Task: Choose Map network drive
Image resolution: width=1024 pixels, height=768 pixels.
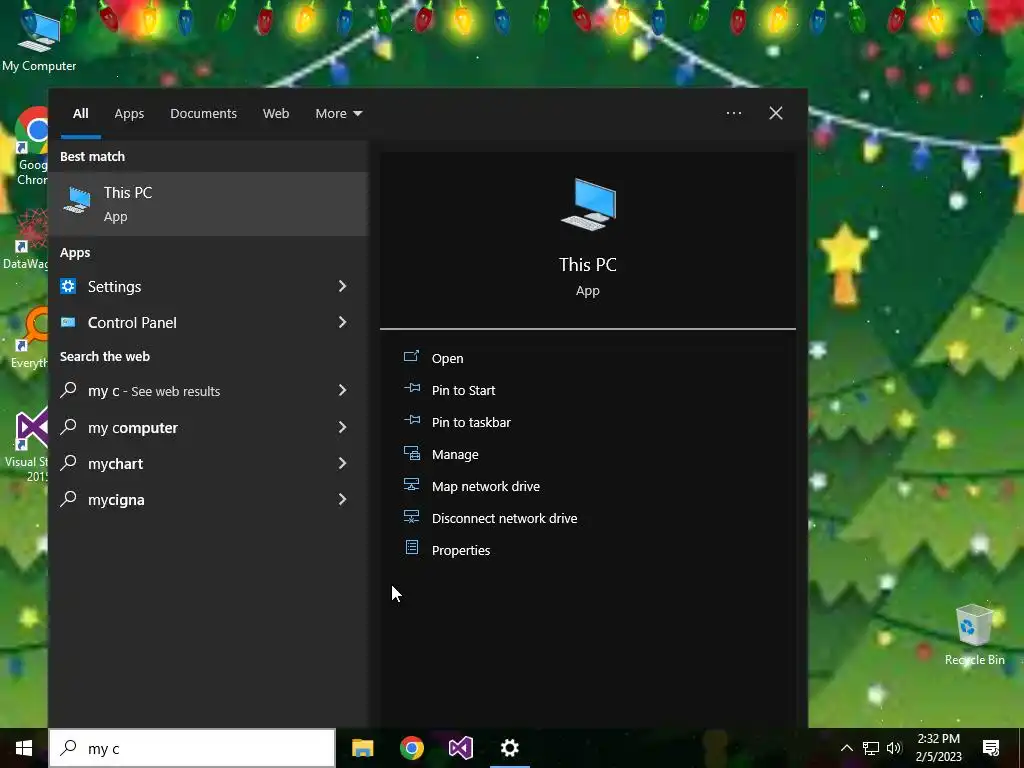Action: coord(485,486)
